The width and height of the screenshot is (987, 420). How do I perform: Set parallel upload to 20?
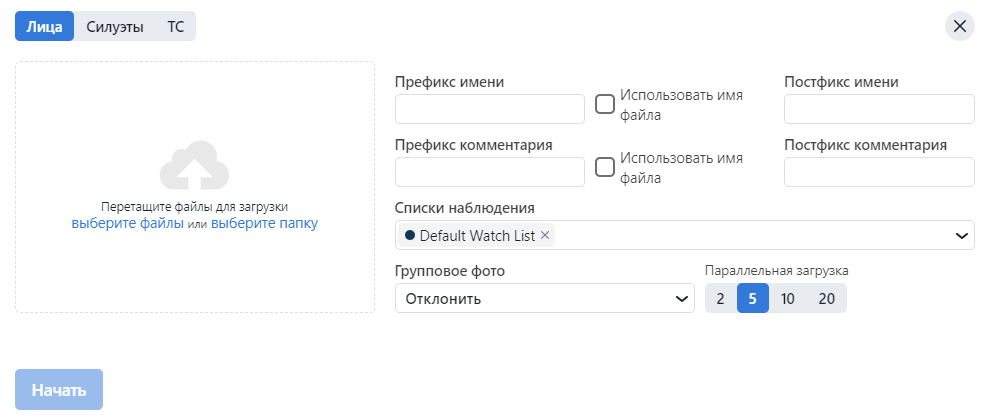tap(826, 298)
